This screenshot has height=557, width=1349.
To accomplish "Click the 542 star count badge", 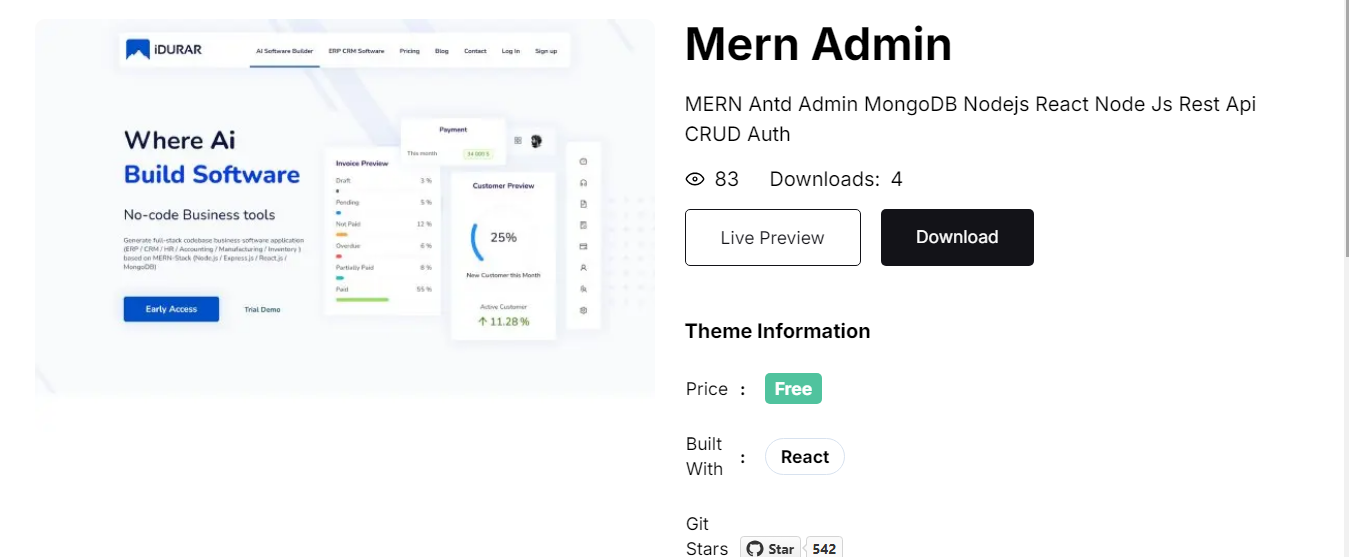I will (824, 548).
